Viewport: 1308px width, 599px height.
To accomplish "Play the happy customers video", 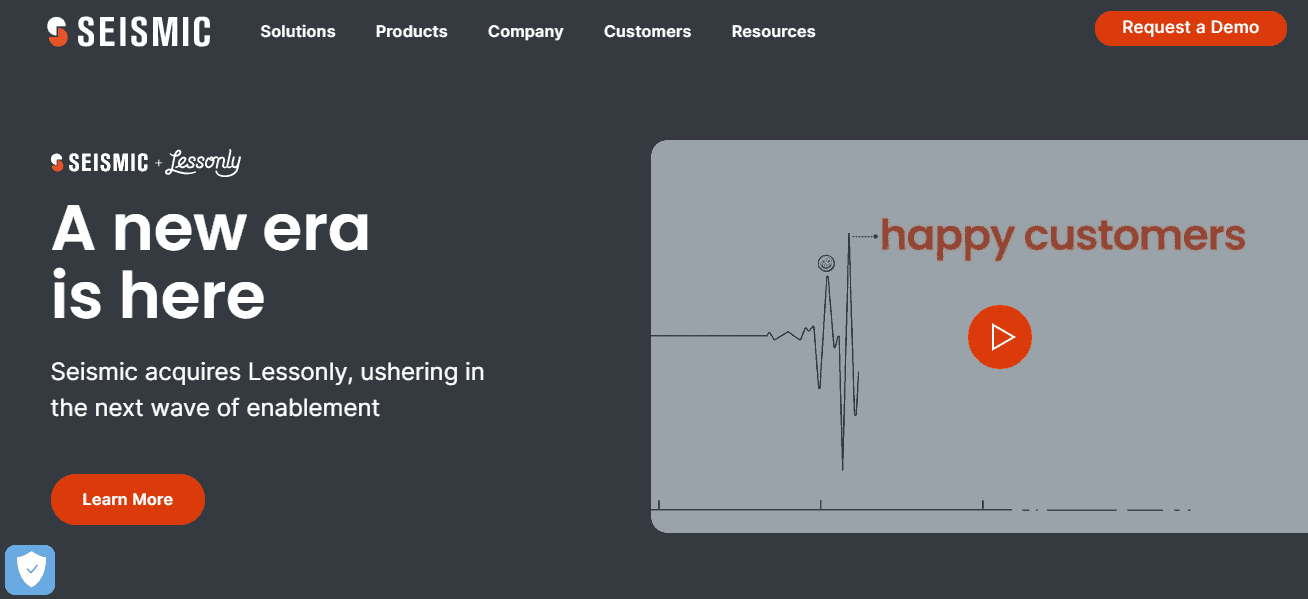I will [x=999, y=337].
